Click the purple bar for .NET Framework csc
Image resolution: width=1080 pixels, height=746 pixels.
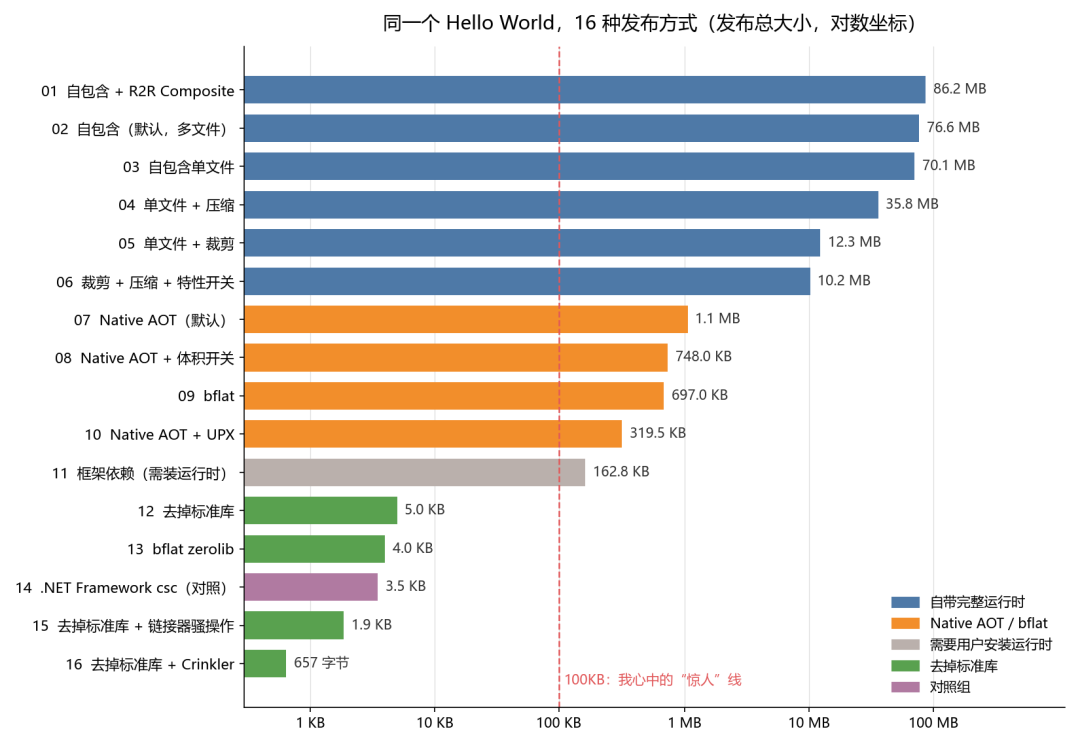coord(311,586)
